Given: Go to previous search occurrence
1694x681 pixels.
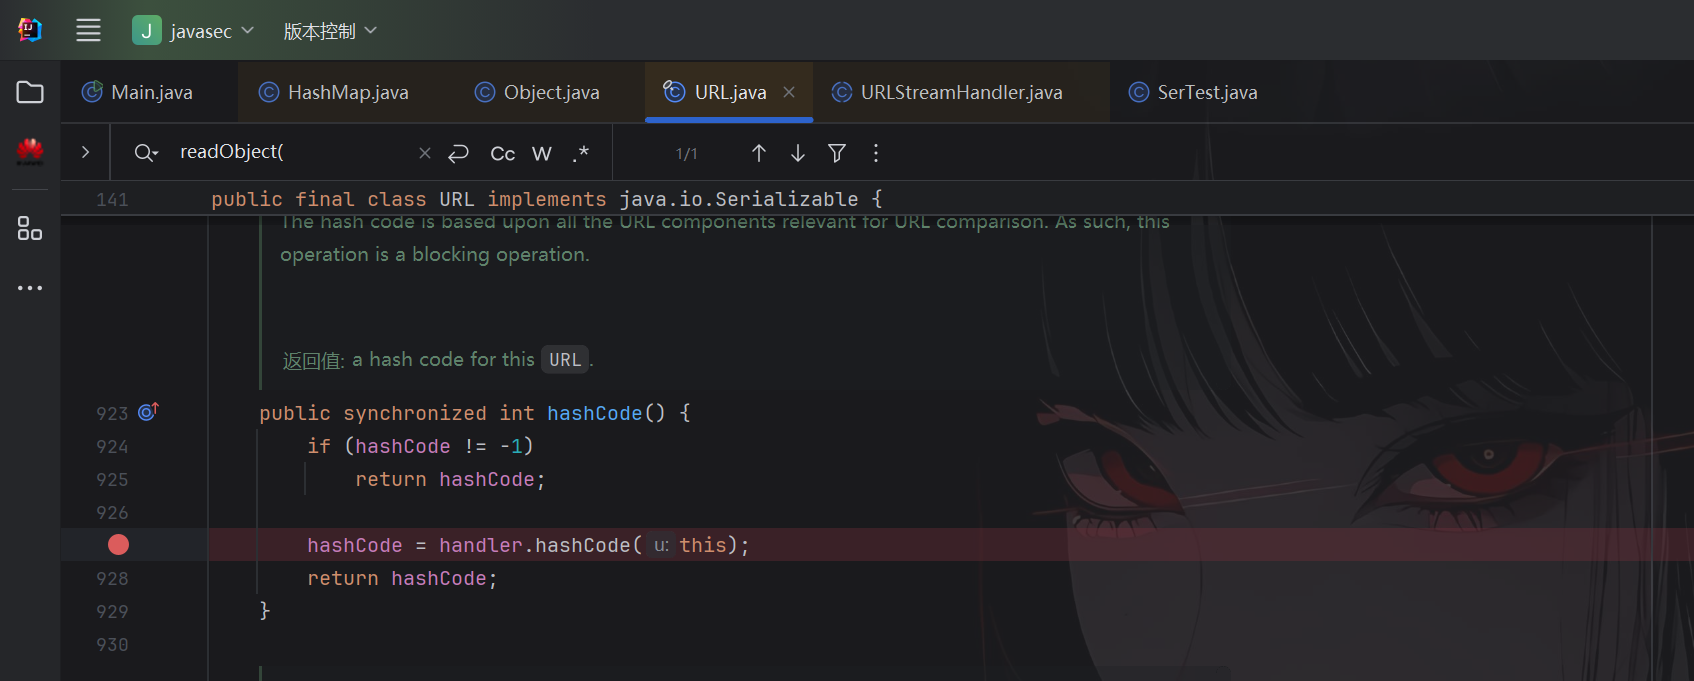Looking at the screenshot, I should click(759, 153).
